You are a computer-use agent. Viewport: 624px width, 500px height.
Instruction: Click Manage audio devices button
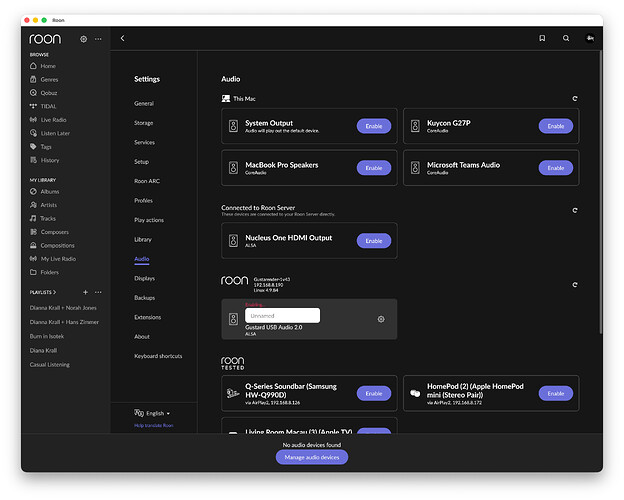pos(312,457)
